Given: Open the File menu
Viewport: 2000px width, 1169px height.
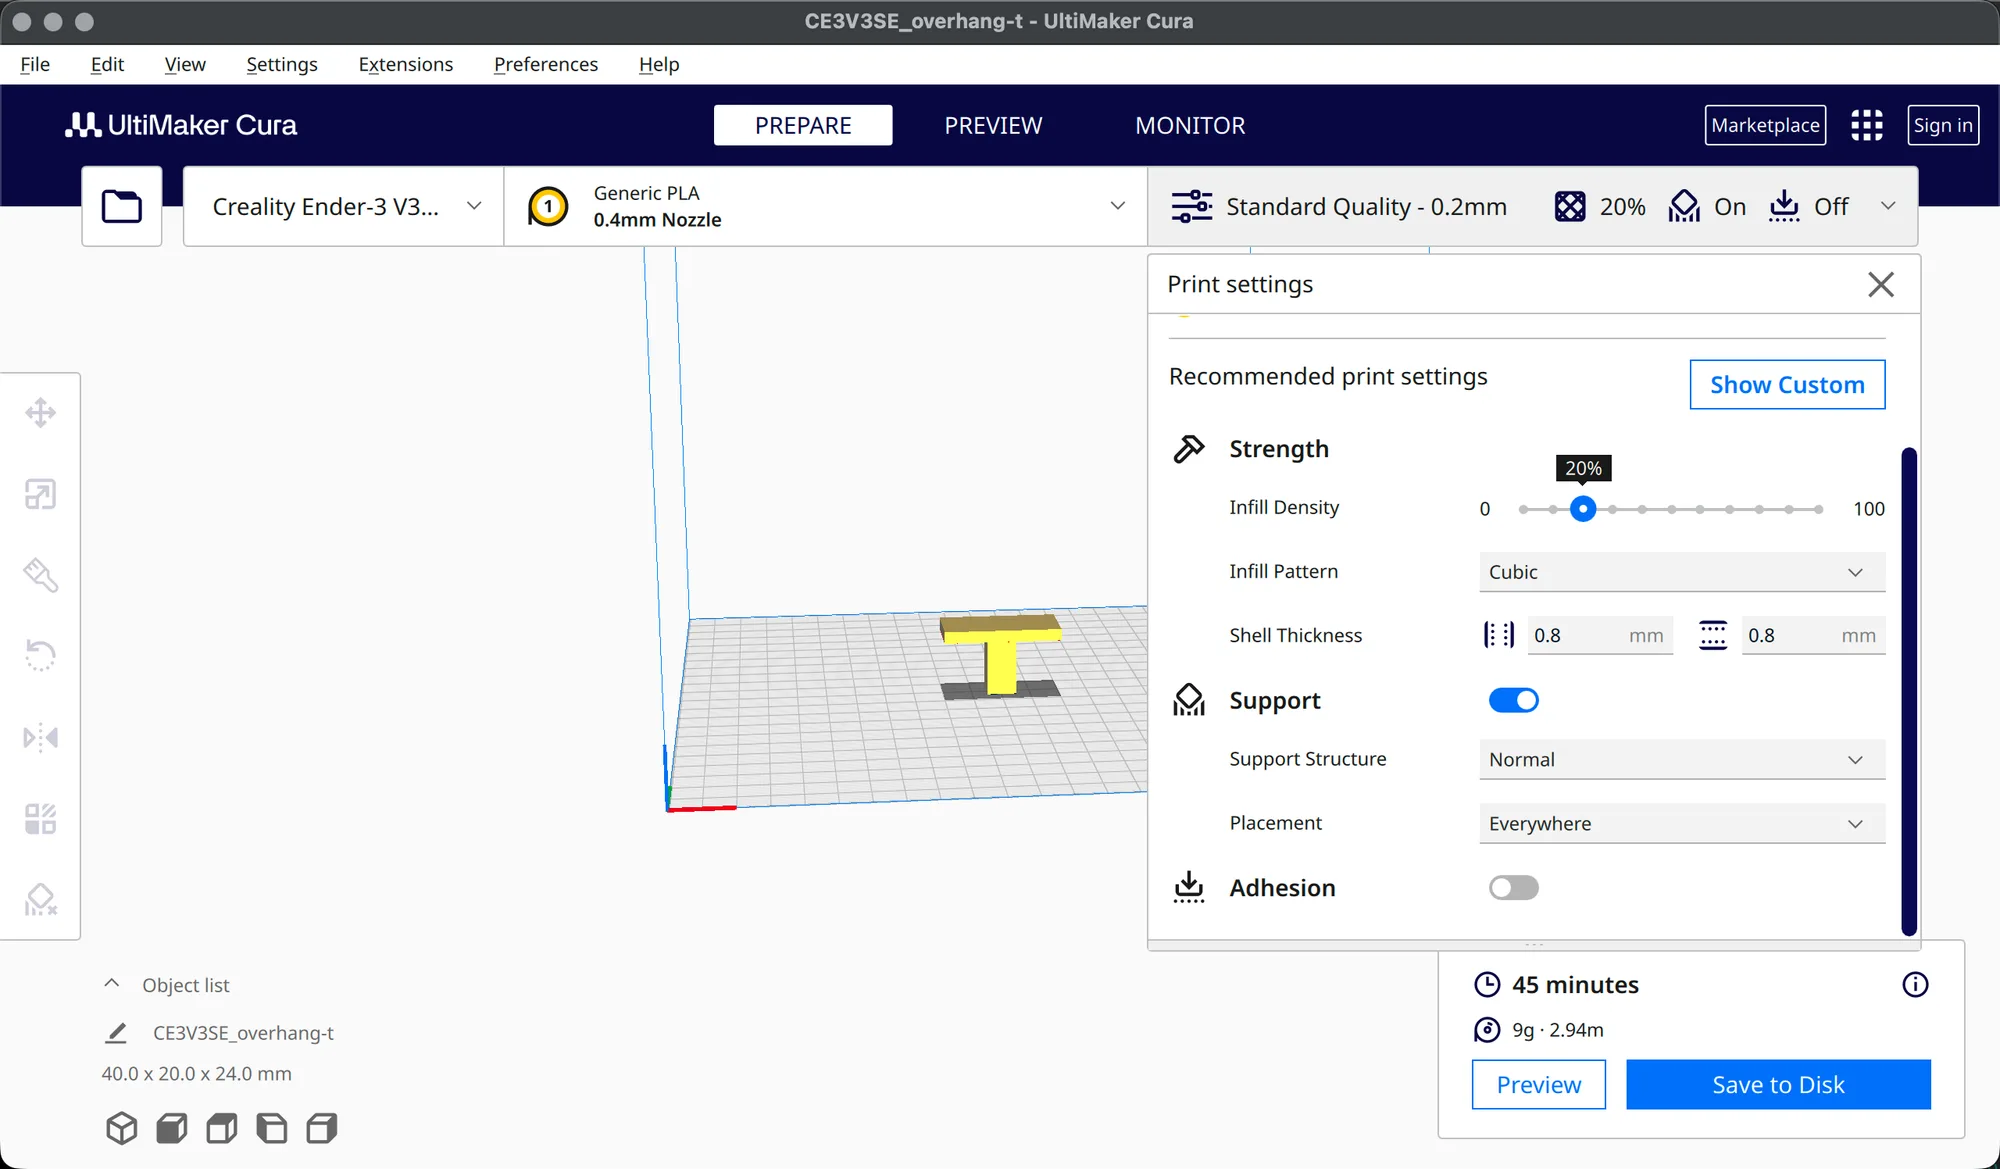Looking at the screenshot, I should coord(35,64).
